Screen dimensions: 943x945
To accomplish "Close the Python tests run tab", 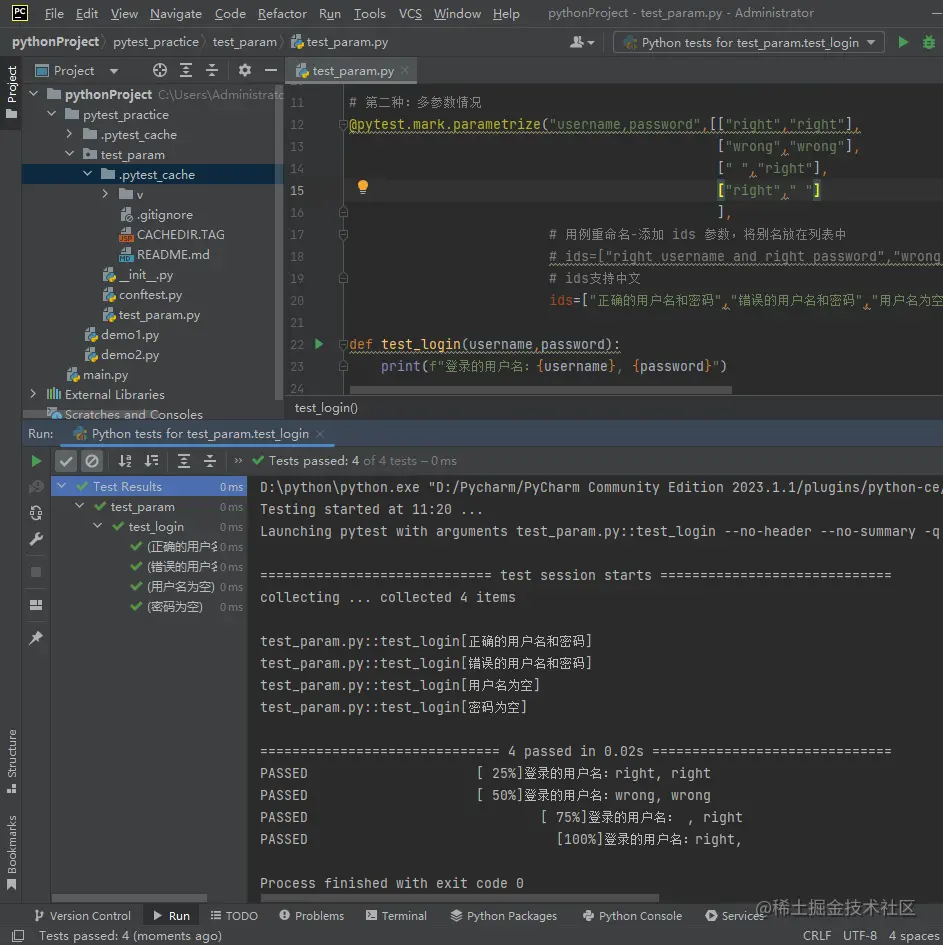I will [x=320, y=434].
